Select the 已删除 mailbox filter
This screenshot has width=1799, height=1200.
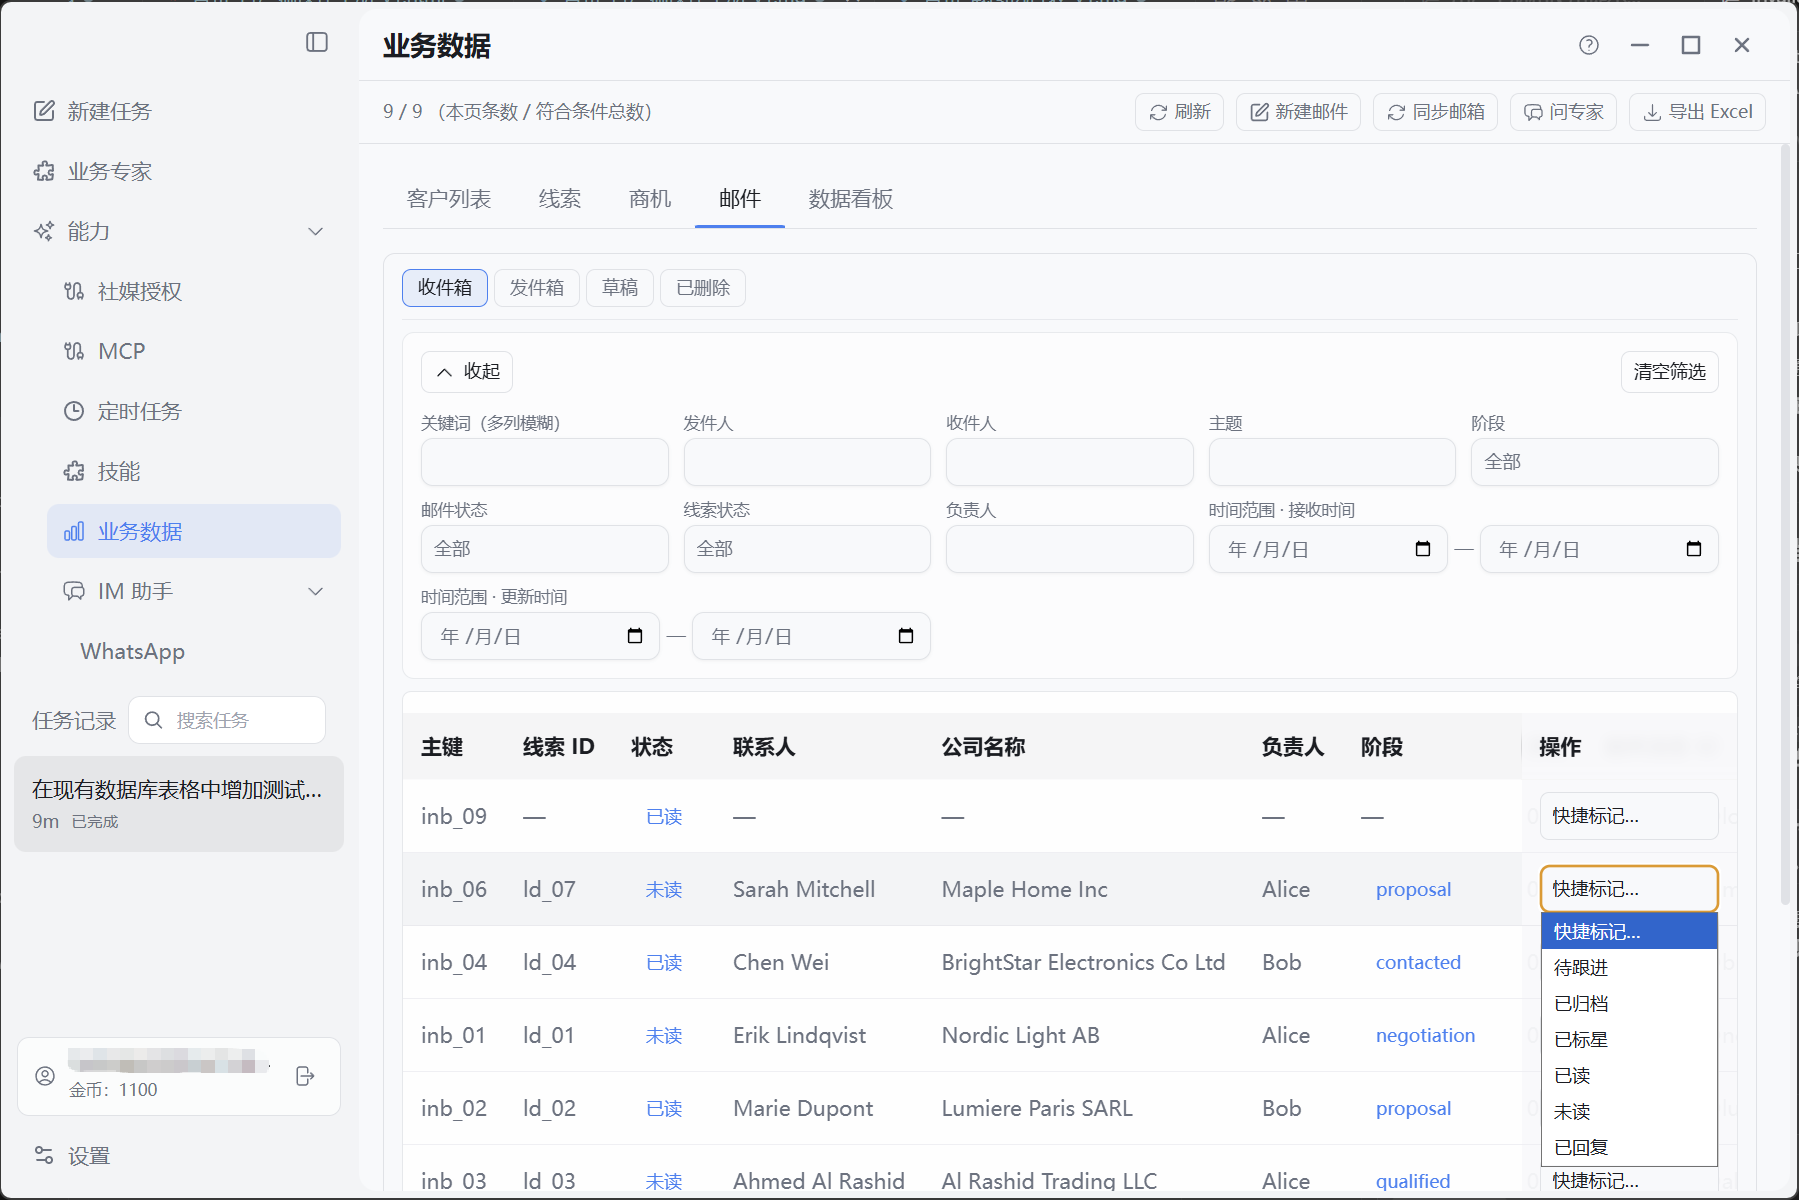click(x=703, y=288)
